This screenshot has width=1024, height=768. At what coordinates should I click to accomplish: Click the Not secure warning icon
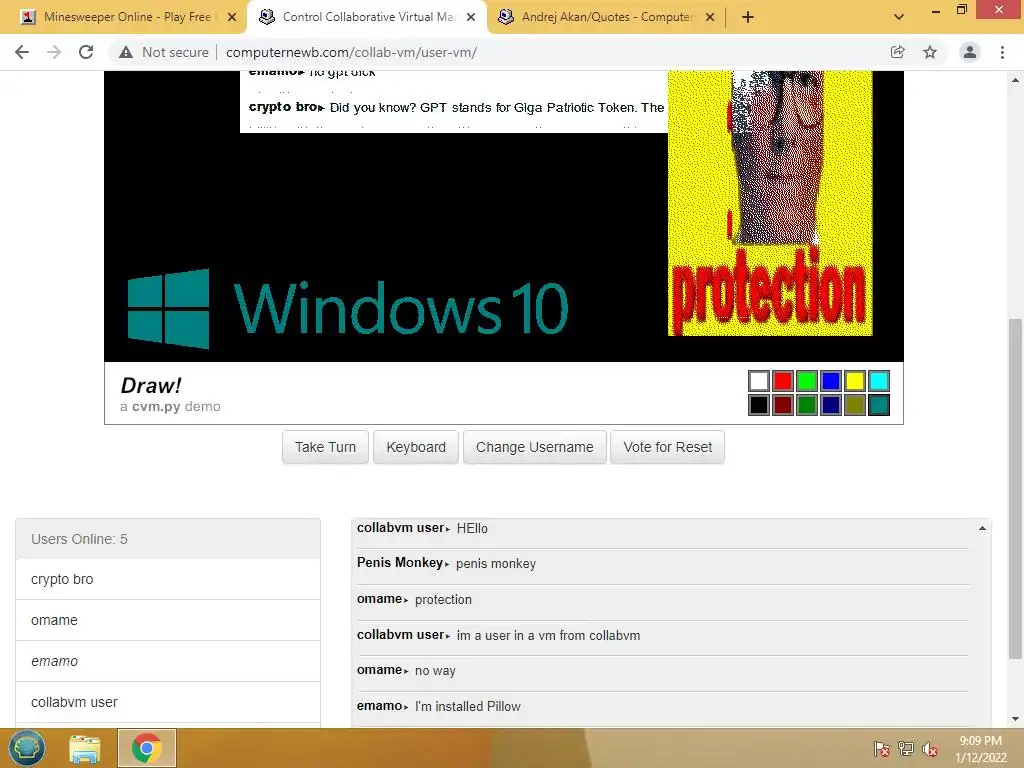126,52
